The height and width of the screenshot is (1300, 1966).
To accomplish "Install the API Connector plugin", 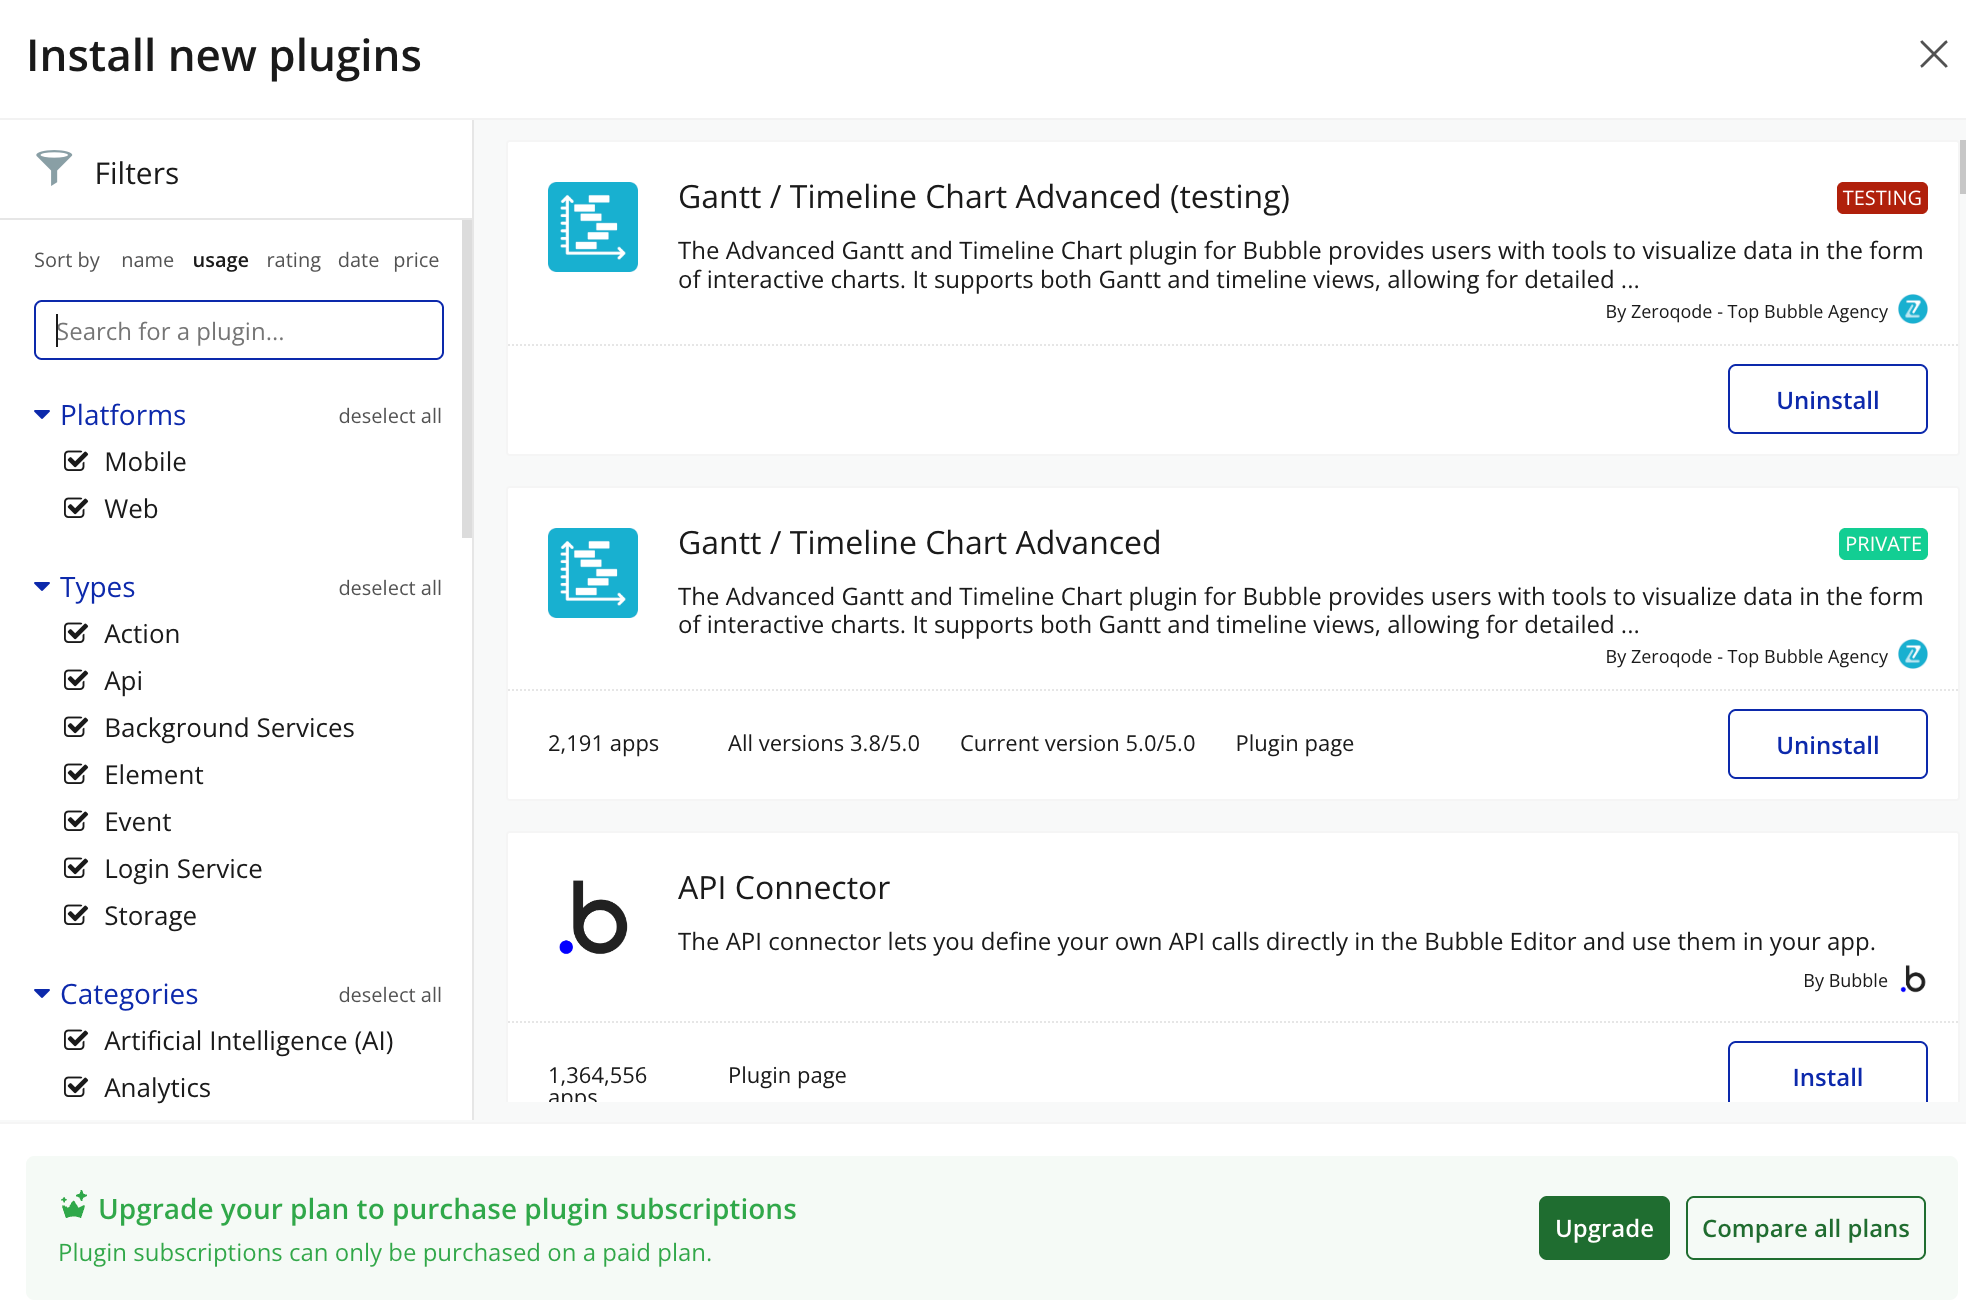I will (1826, 1076).
